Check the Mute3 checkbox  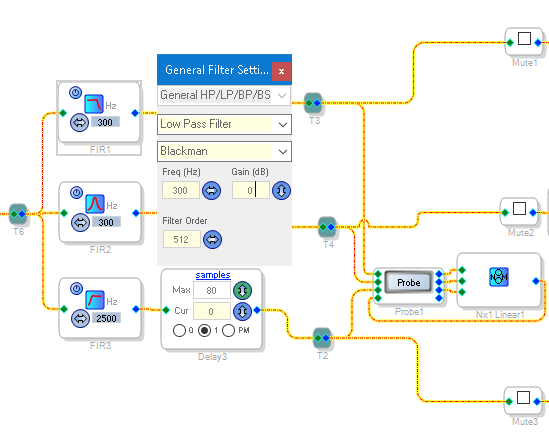[x=523, y=397]
